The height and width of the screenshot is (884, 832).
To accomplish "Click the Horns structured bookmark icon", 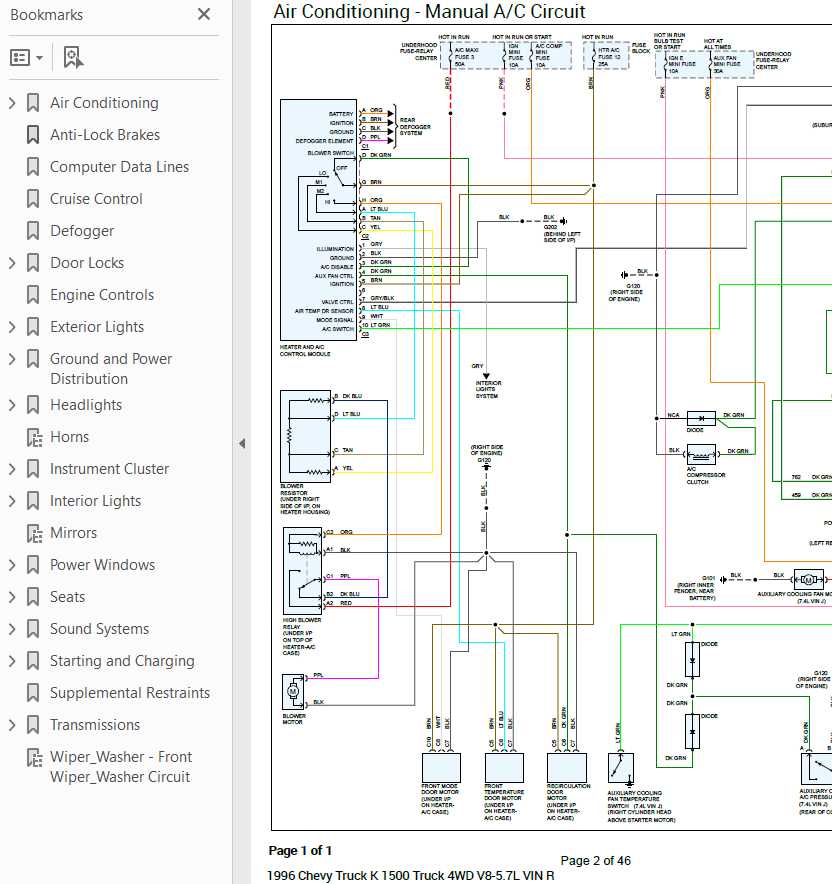I will pos(34,437).
